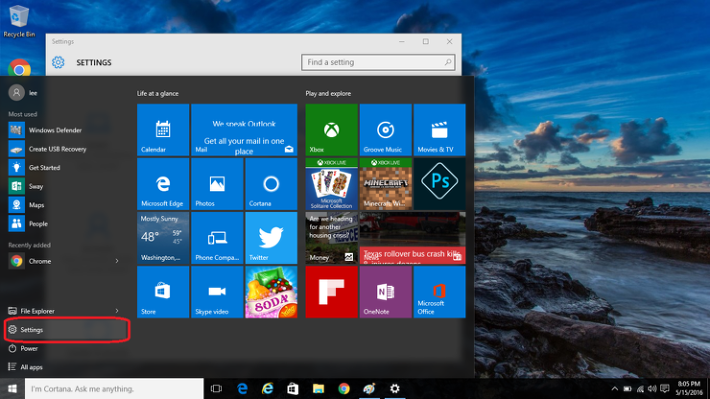Open Internet Explorer from the taskbar
710x399 pixels.
pyautogui.click(x=268, y=389)
